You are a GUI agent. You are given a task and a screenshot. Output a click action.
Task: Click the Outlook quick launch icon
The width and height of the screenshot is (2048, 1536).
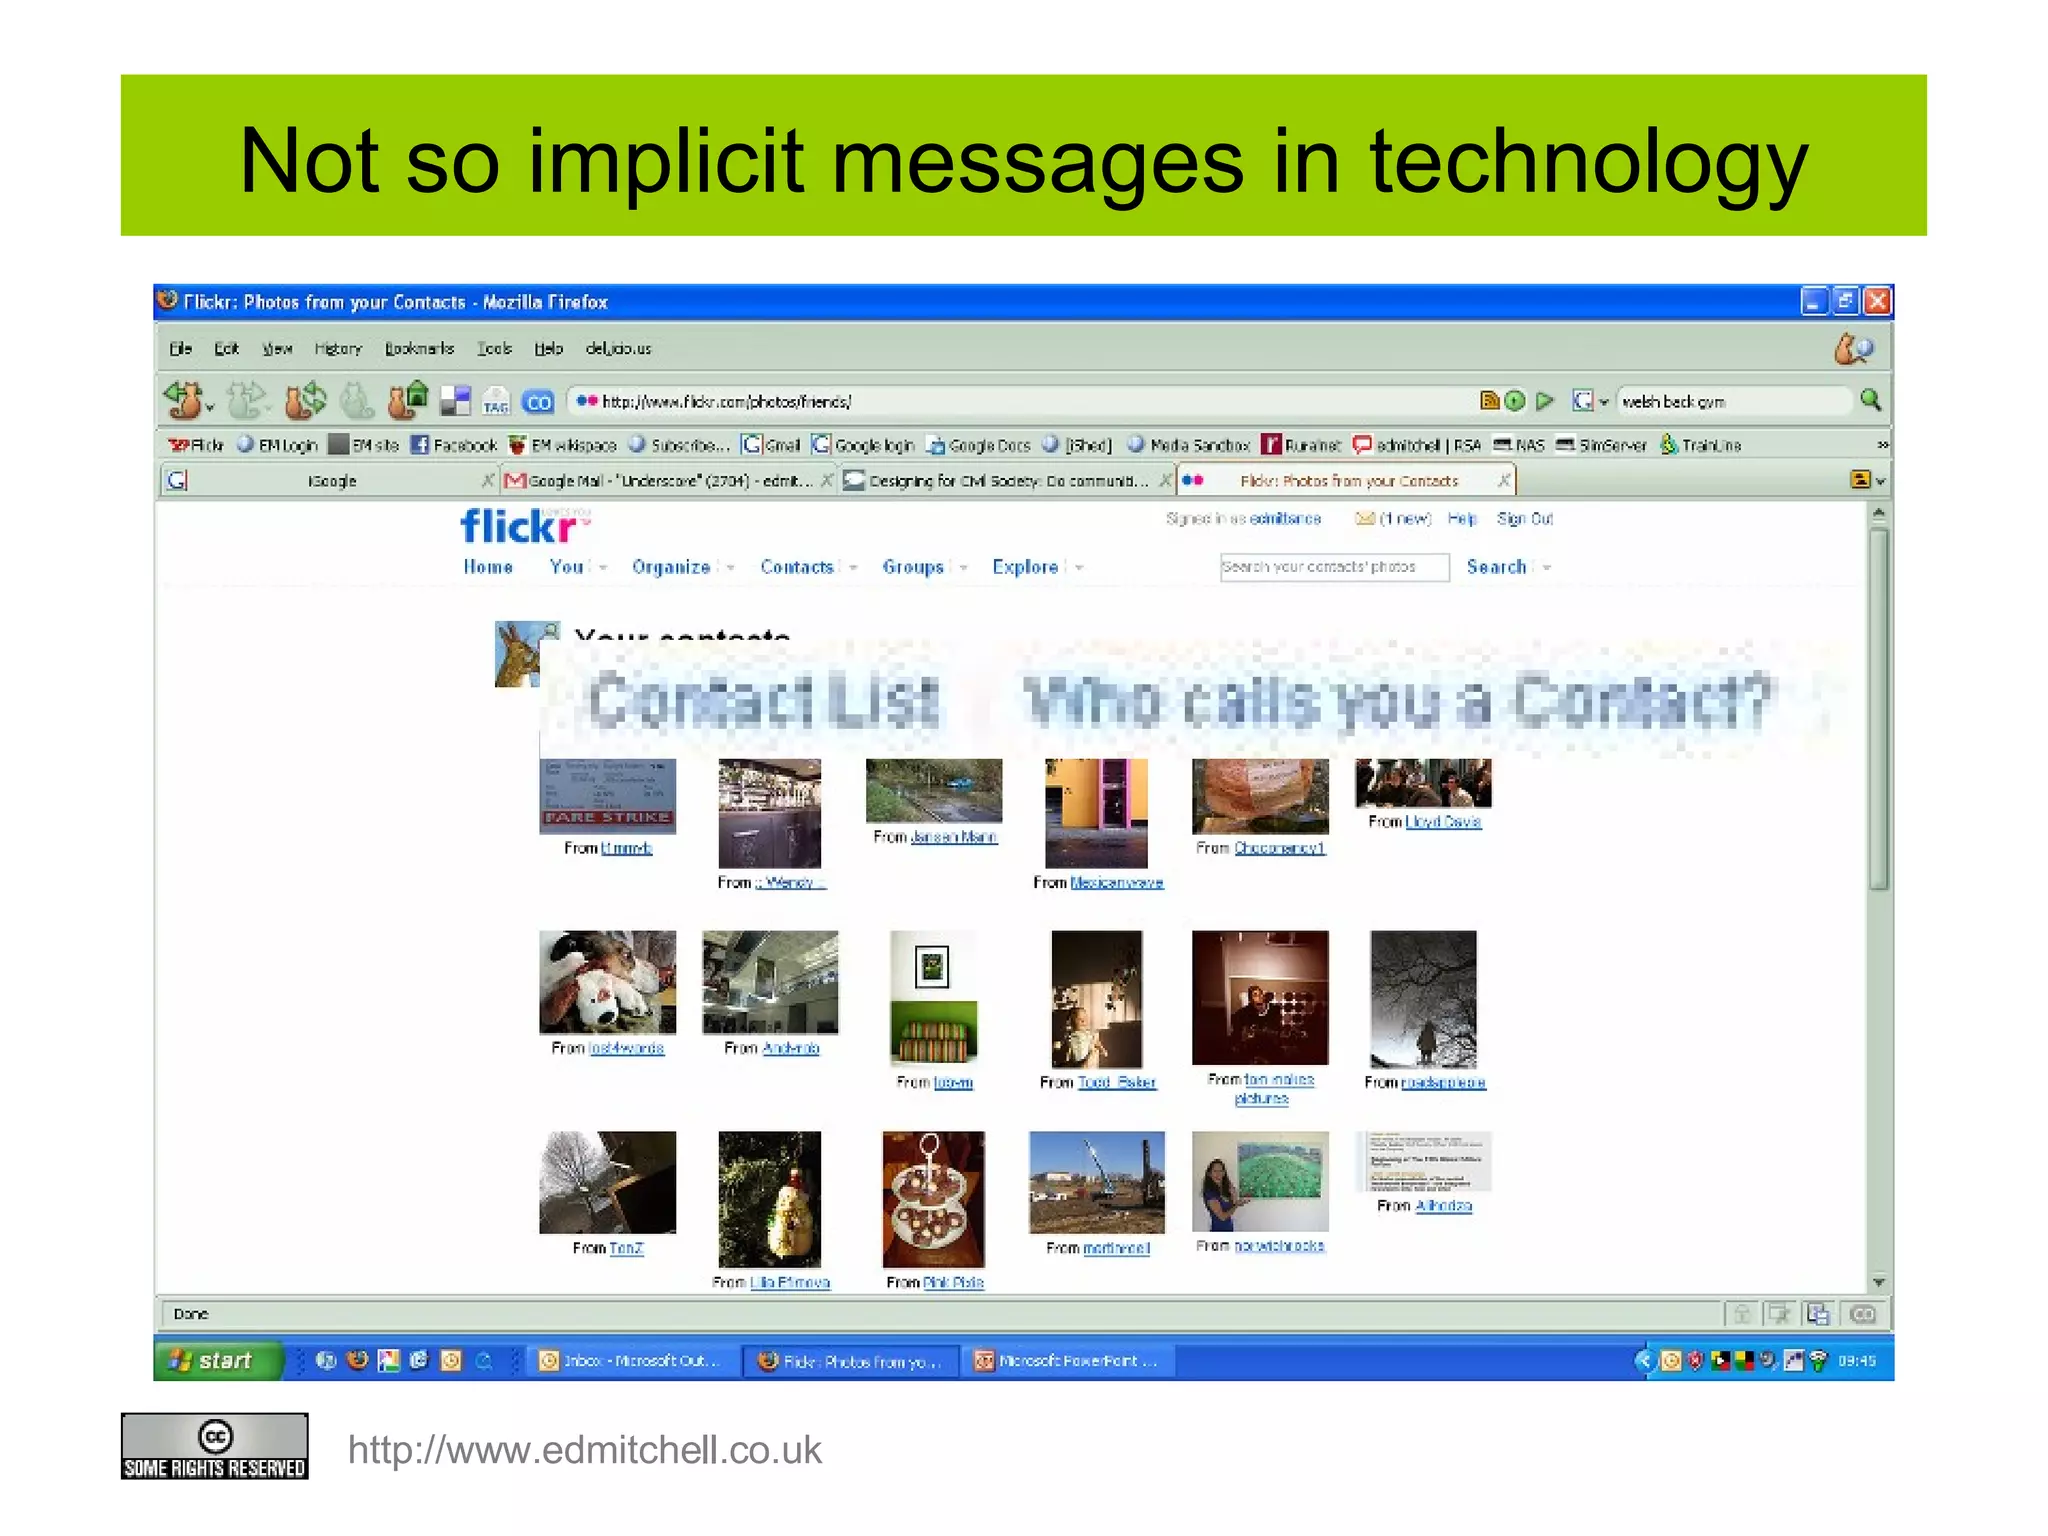(x=451, y=1360)
